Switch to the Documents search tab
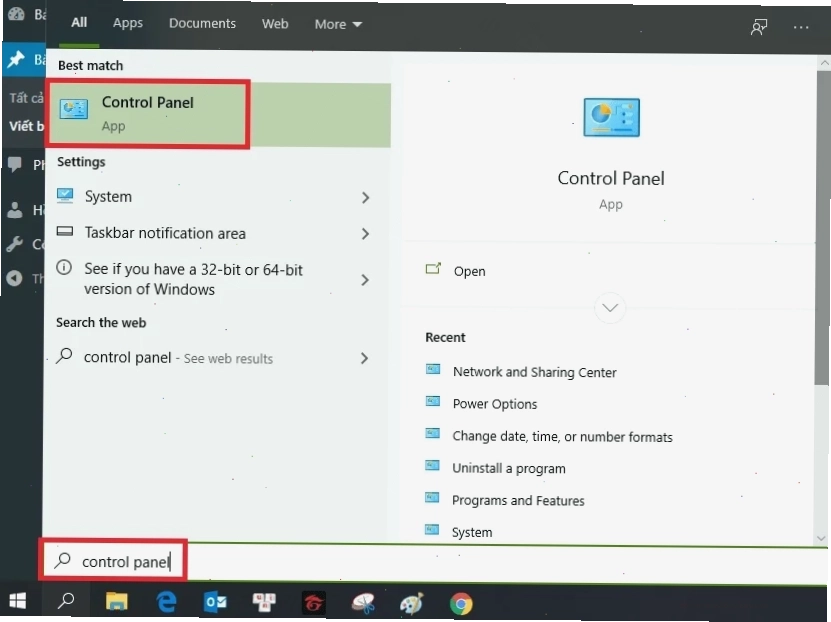This screenshot has width=831, height=622. 202,23
